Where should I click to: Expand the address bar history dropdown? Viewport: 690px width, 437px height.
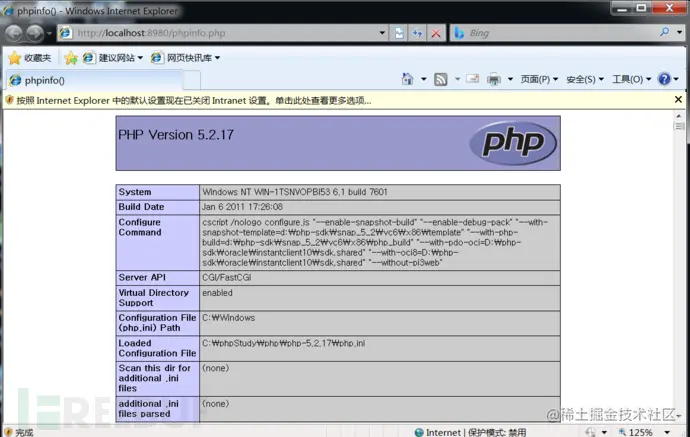382,33
